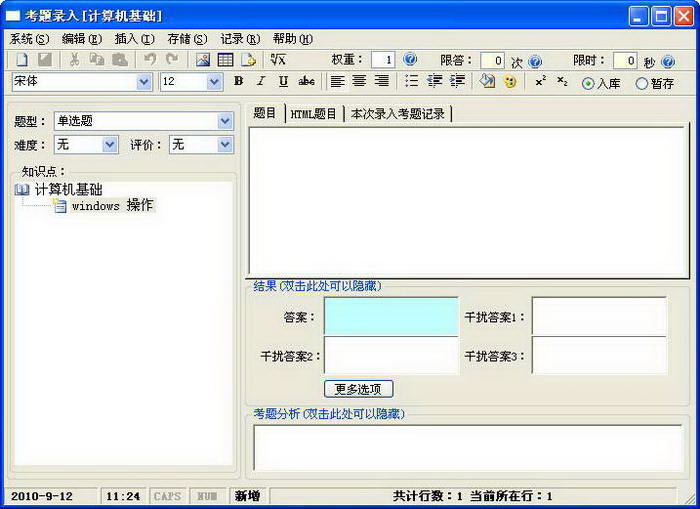Click the save icon in toolbar

(x=45, y=59)
